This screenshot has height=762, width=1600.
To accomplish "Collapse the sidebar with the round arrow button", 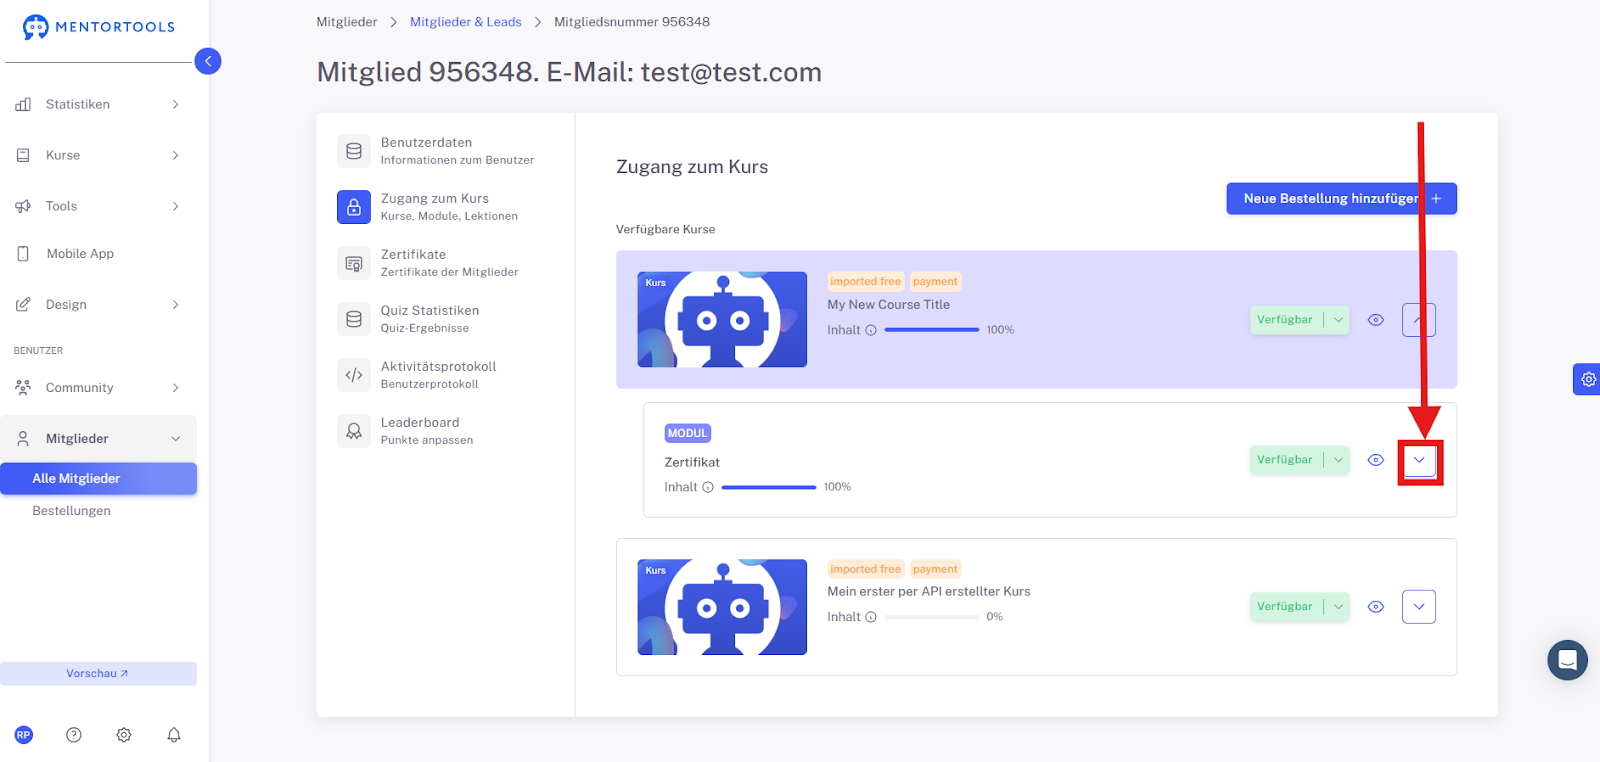I will coord(208,61).
